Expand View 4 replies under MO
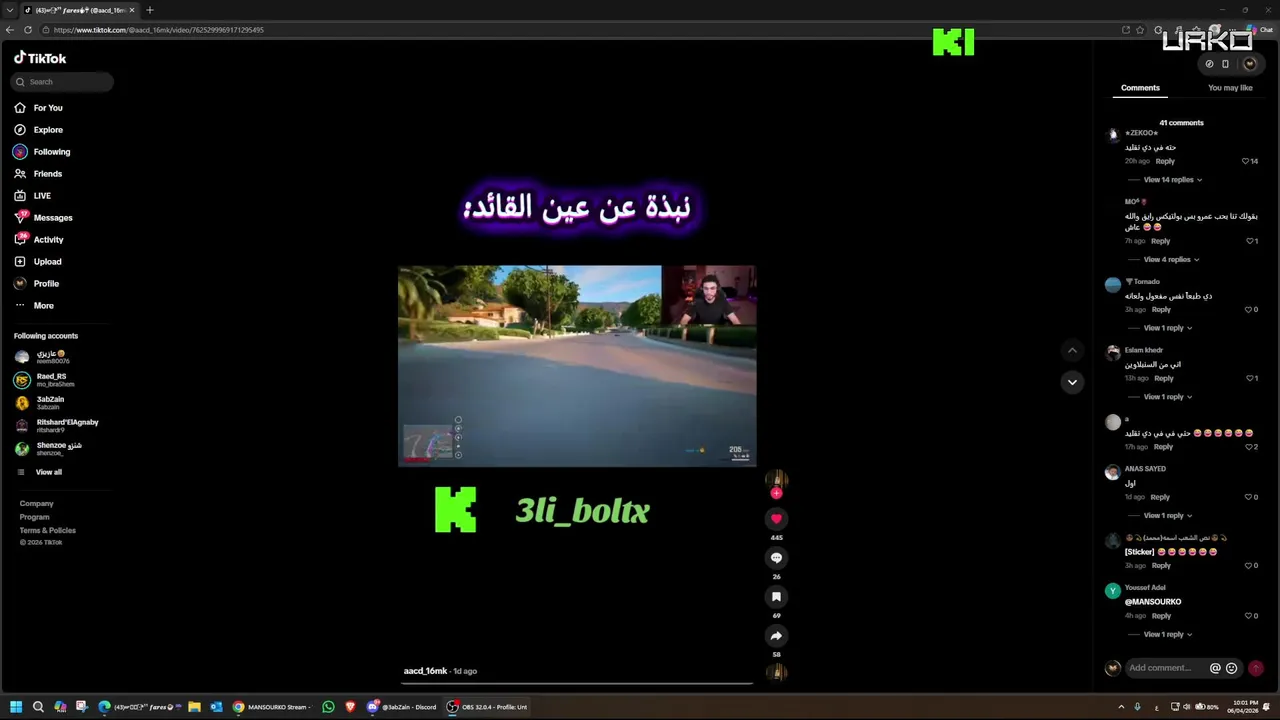This screenshot has width=1280, height=720. pos(1171,260)
